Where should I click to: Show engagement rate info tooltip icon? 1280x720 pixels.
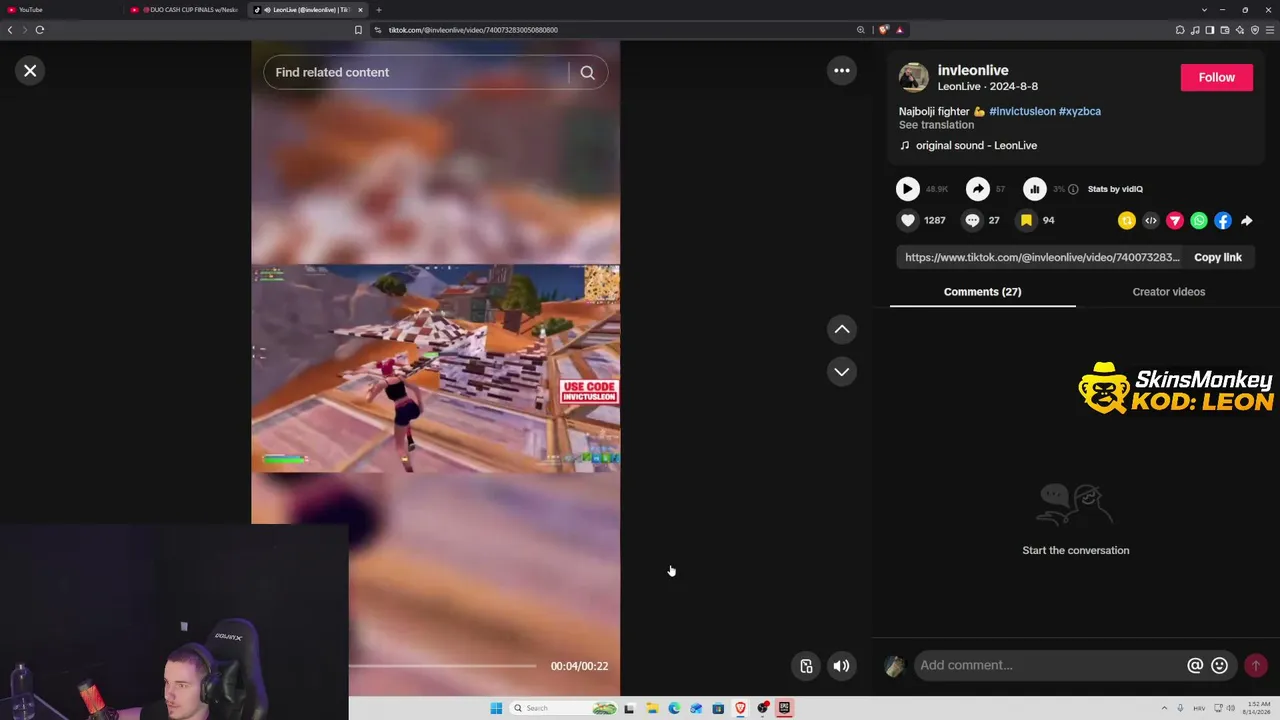[1073, 189]
